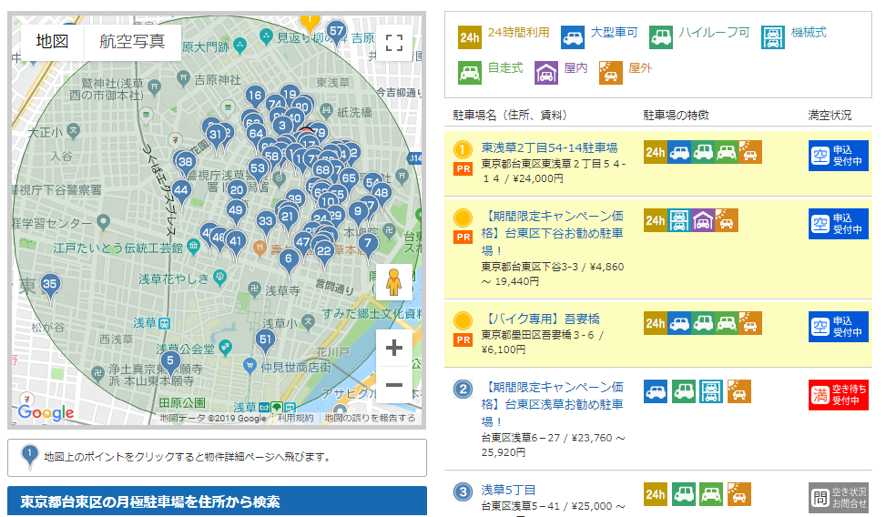Zoom out with the map minus button
Viewport: 886px width, 517px height.
pyautogui.click(x=394, y=385)
